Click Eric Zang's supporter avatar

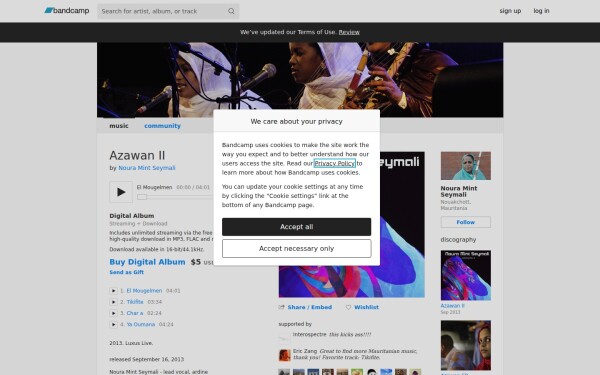point(284,355)
